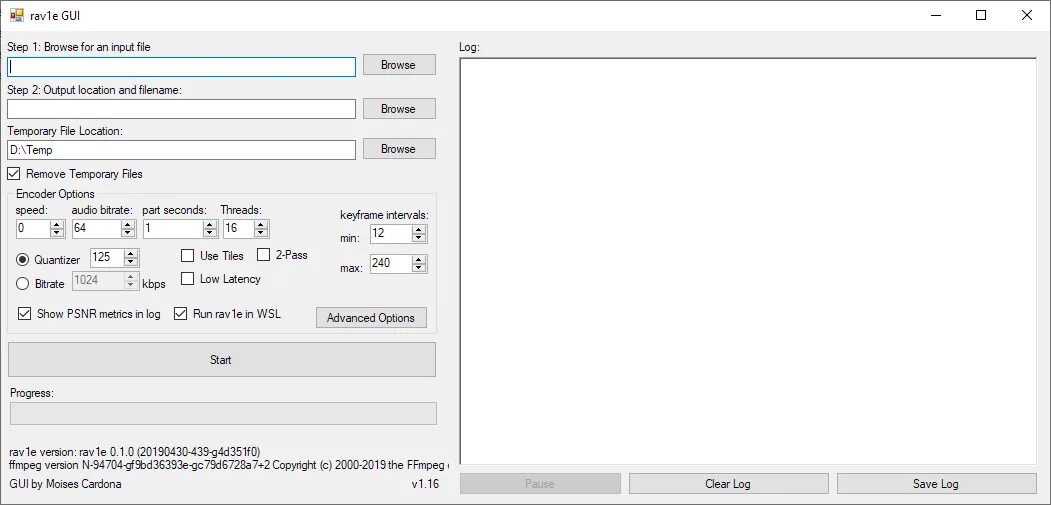Viewport: 1051px width, 505px height.
Task: Browse for an input file
Action: point(399,65)
